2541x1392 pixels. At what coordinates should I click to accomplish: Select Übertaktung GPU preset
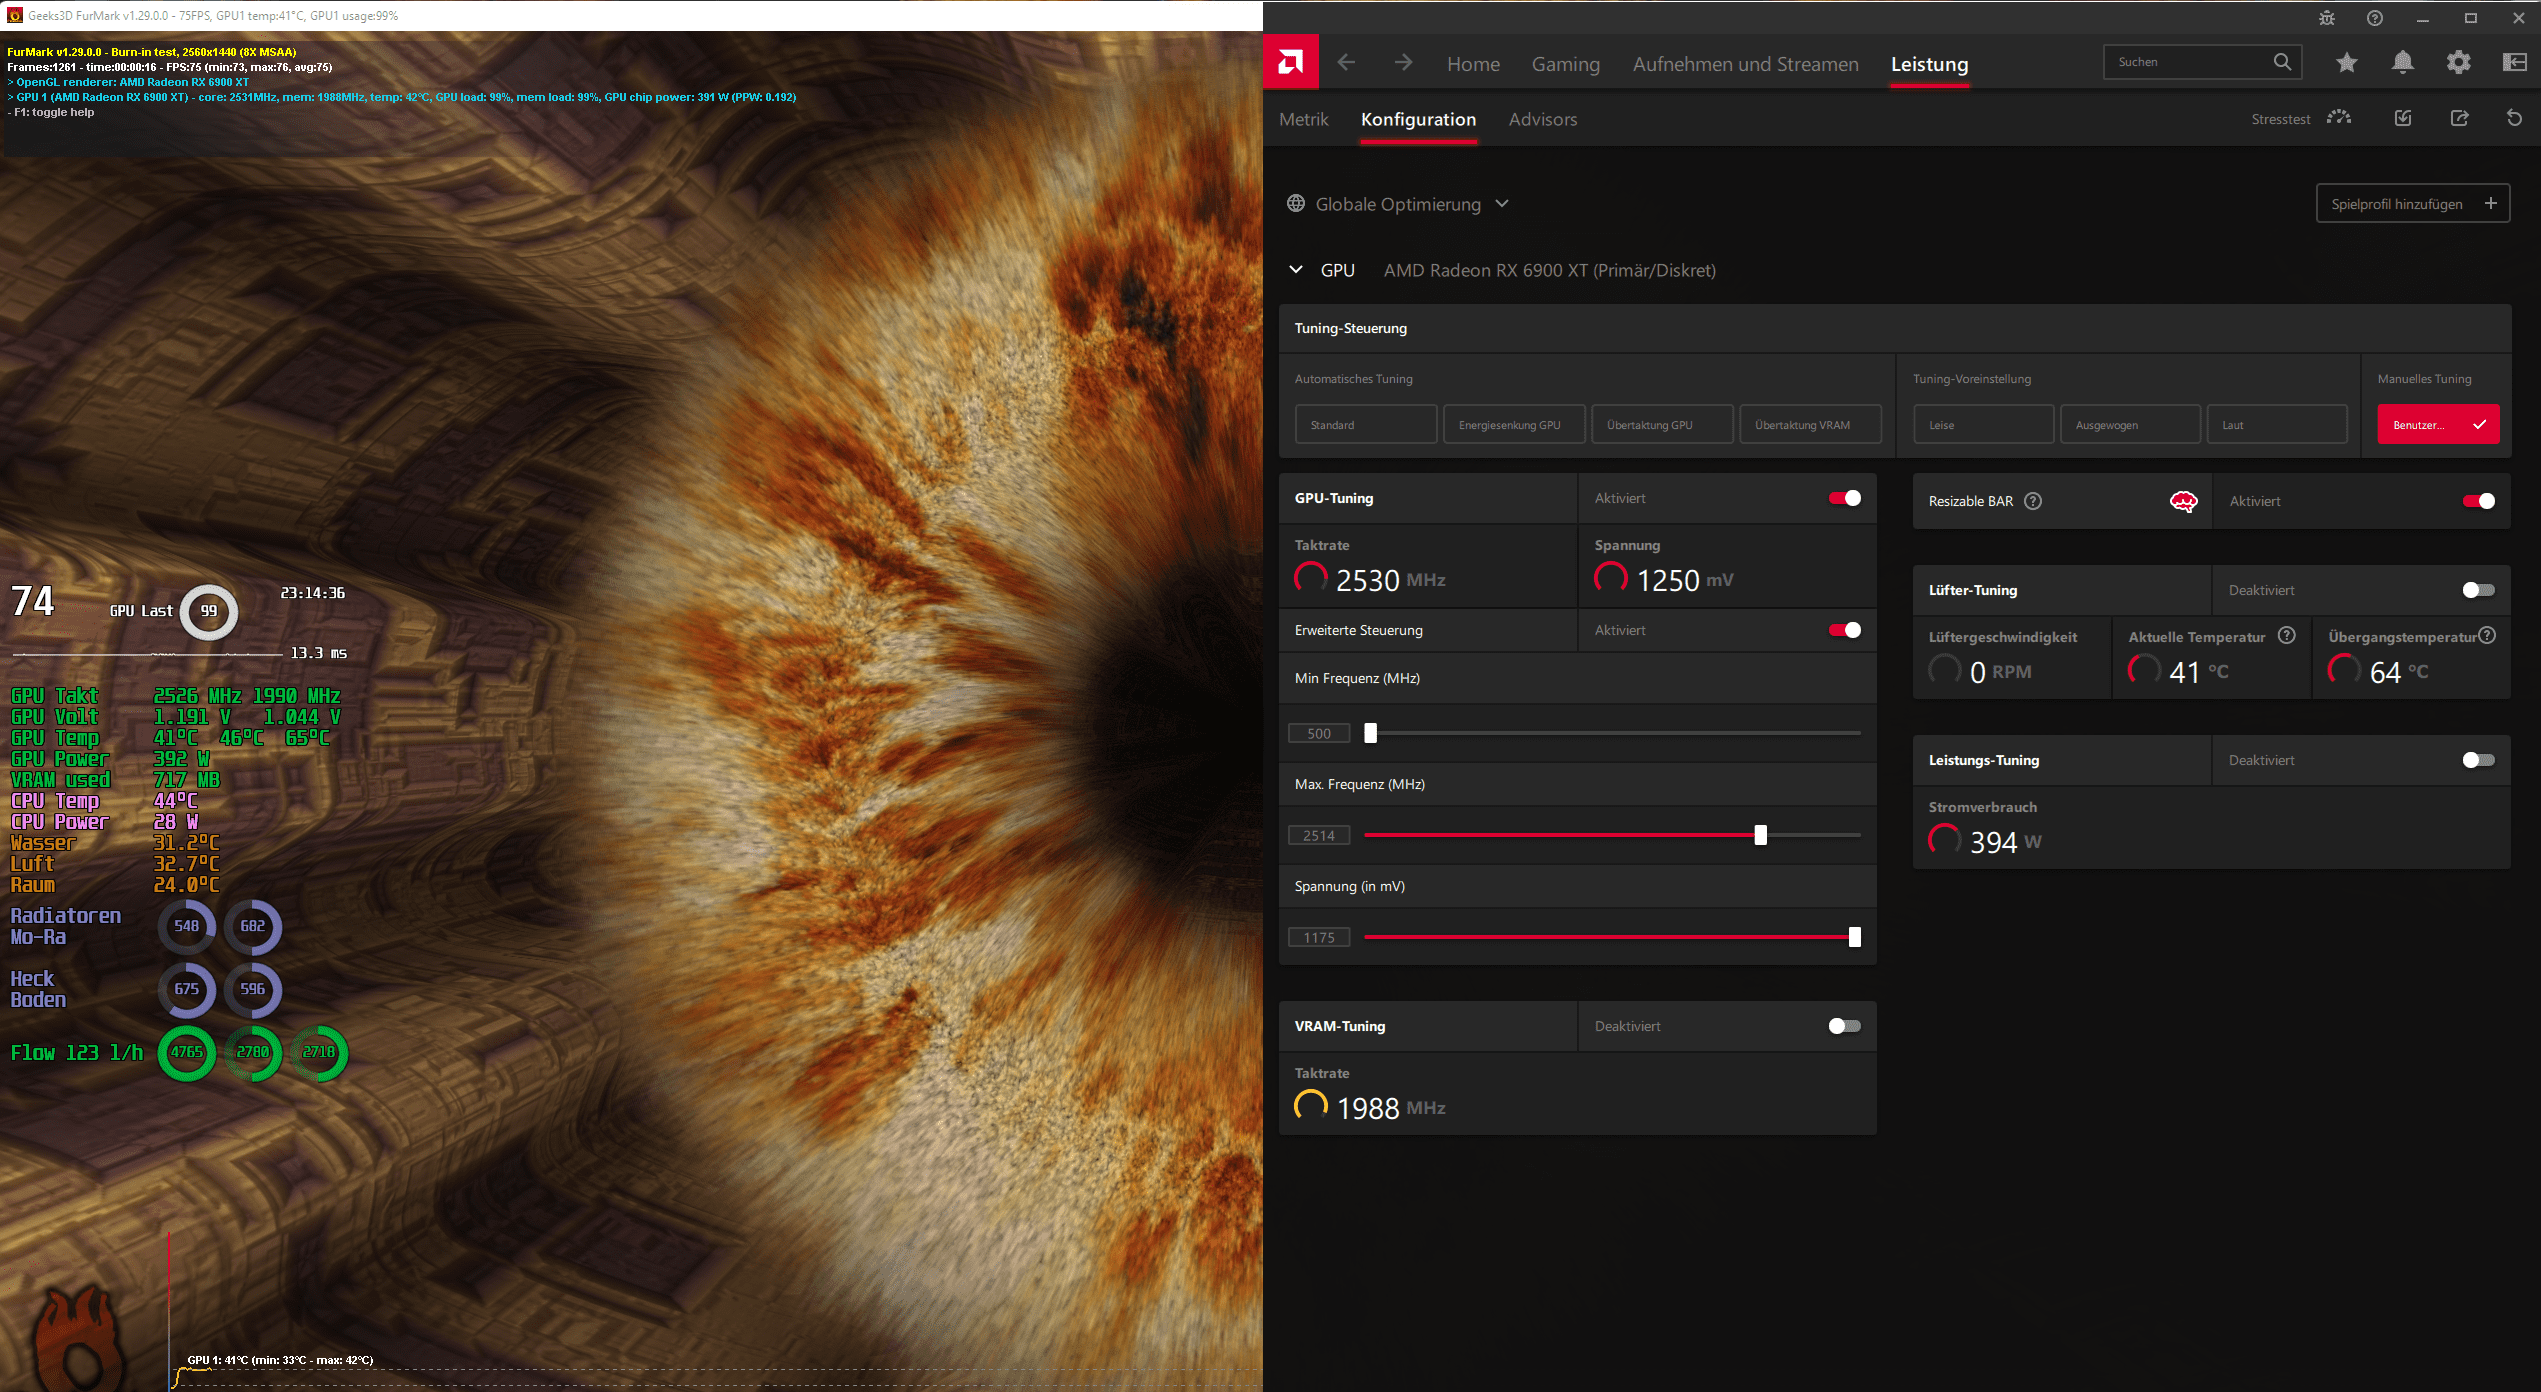(1662, 424)
